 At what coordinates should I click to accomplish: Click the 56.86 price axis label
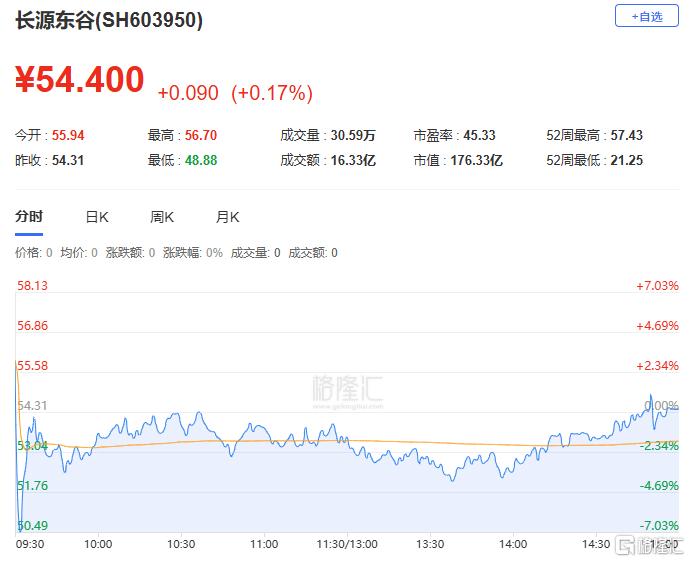pos(32,326)
